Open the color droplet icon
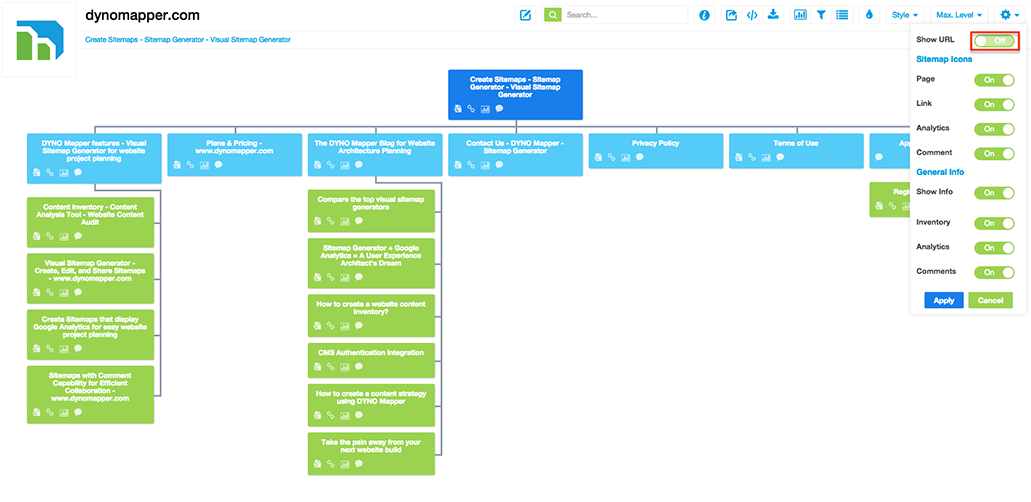The image size is (1031, 502). (x=869, y=14)
